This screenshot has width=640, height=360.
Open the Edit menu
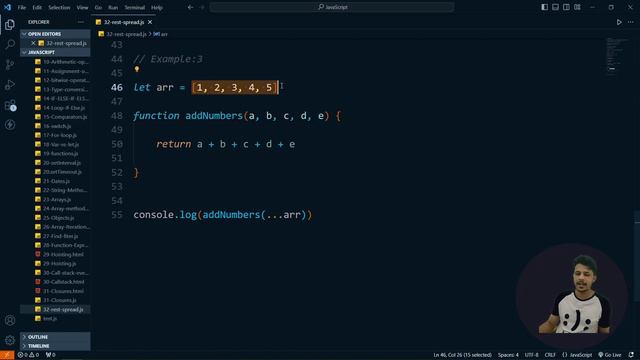37,7
